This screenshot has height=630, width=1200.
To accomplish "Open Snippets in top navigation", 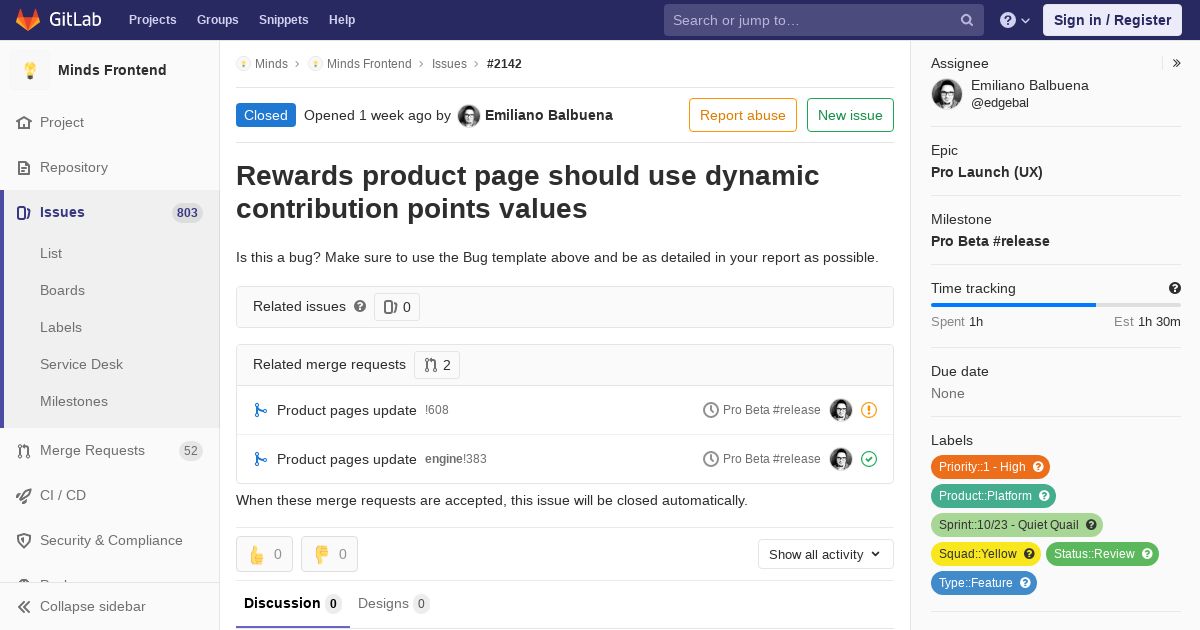I will pyautogui.click(x=284, y=20).
